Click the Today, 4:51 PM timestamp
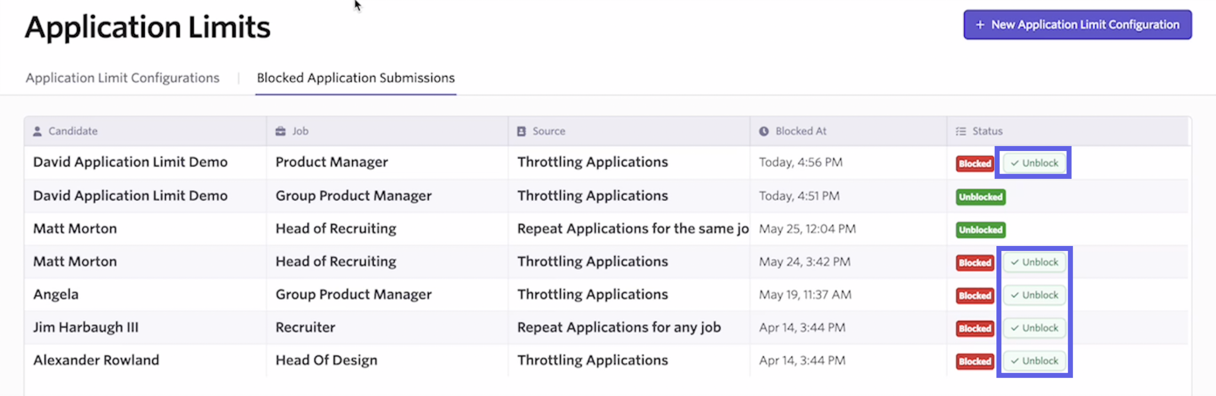The height and width of the screenshot is (396, 1216). pos(799,196)
